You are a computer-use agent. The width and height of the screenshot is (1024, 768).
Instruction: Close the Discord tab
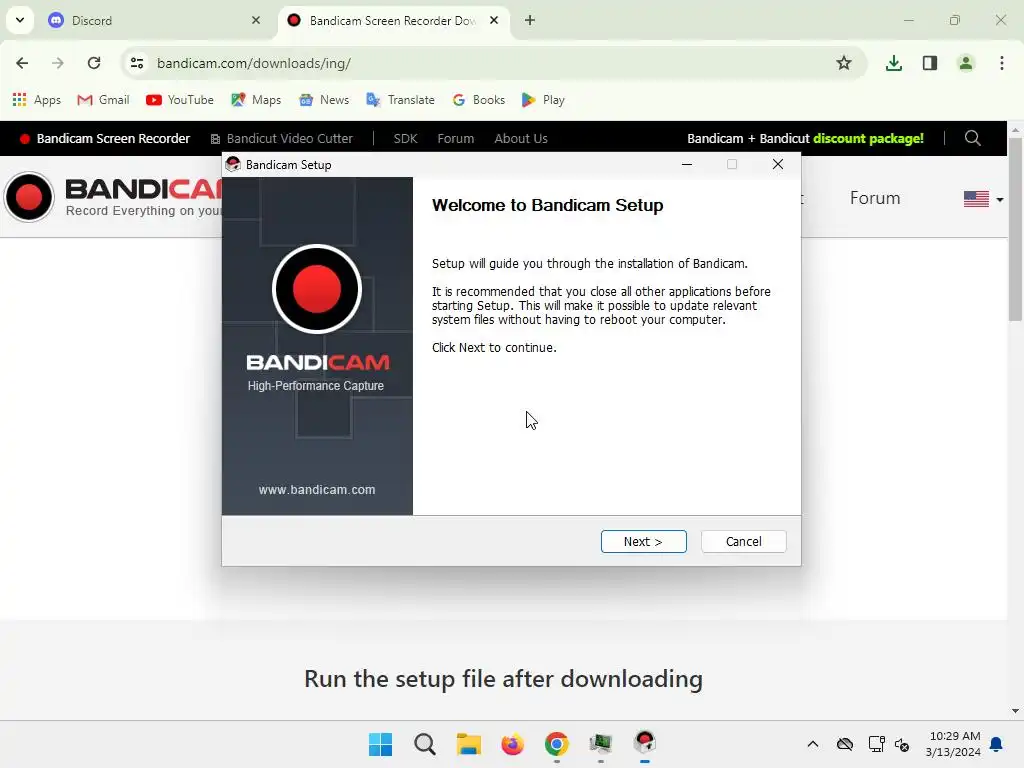coord(255,20)
